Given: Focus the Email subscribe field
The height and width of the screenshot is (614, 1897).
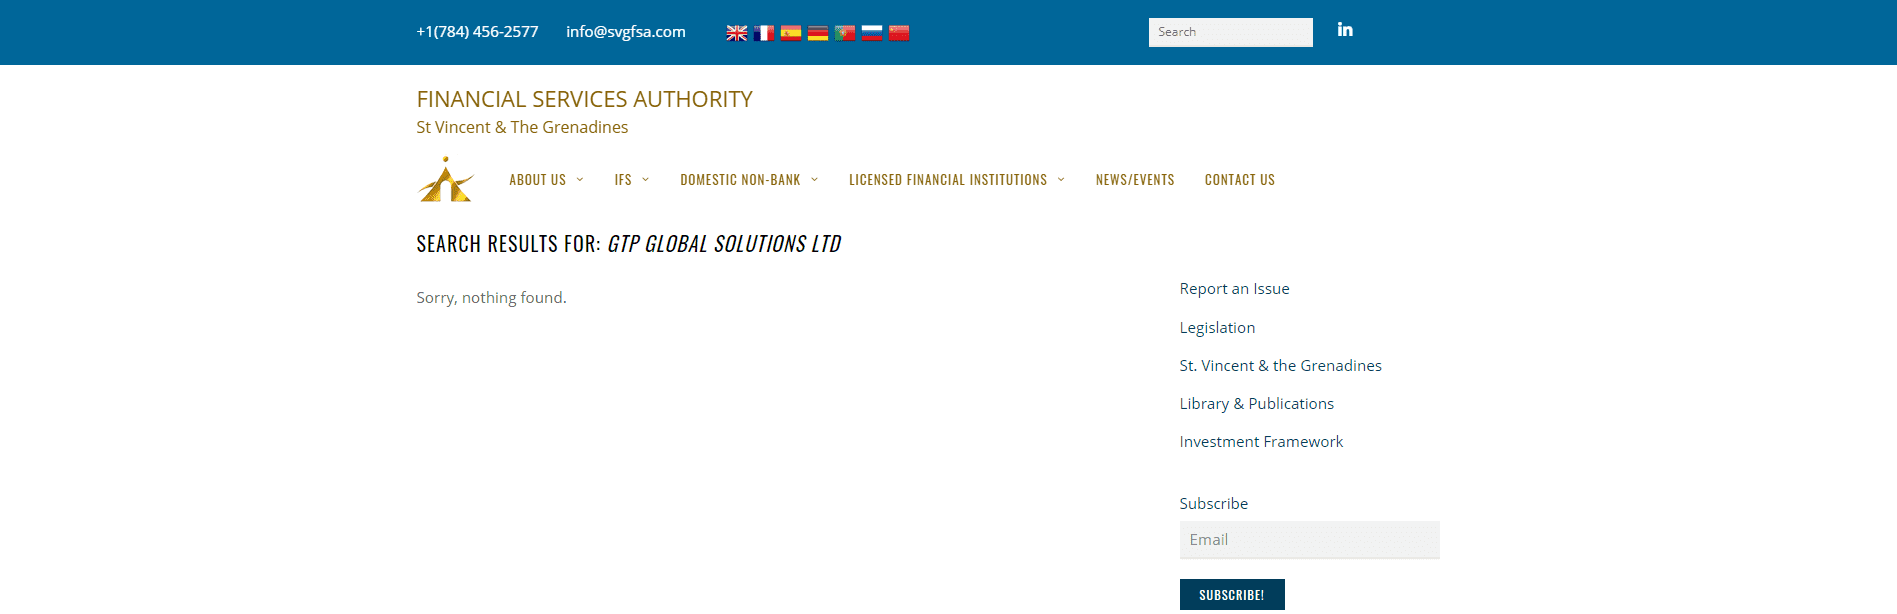Looking at the screenshot, I should click(x=1310, y=540).
